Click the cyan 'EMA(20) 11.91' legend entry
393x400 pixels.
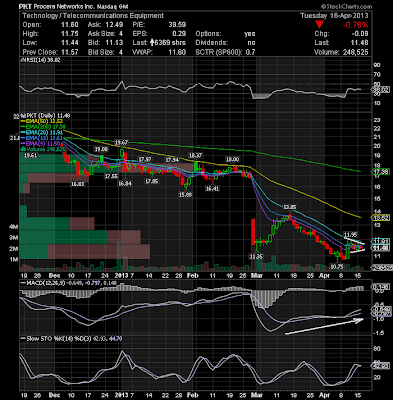click(x=43, y=133)
